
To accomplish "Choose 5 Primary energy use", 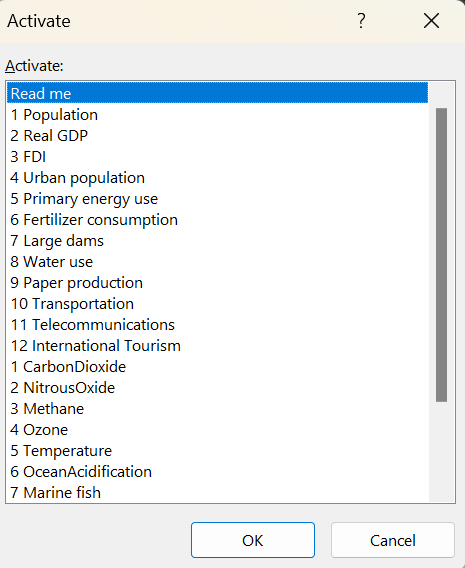I will [217, 199].
